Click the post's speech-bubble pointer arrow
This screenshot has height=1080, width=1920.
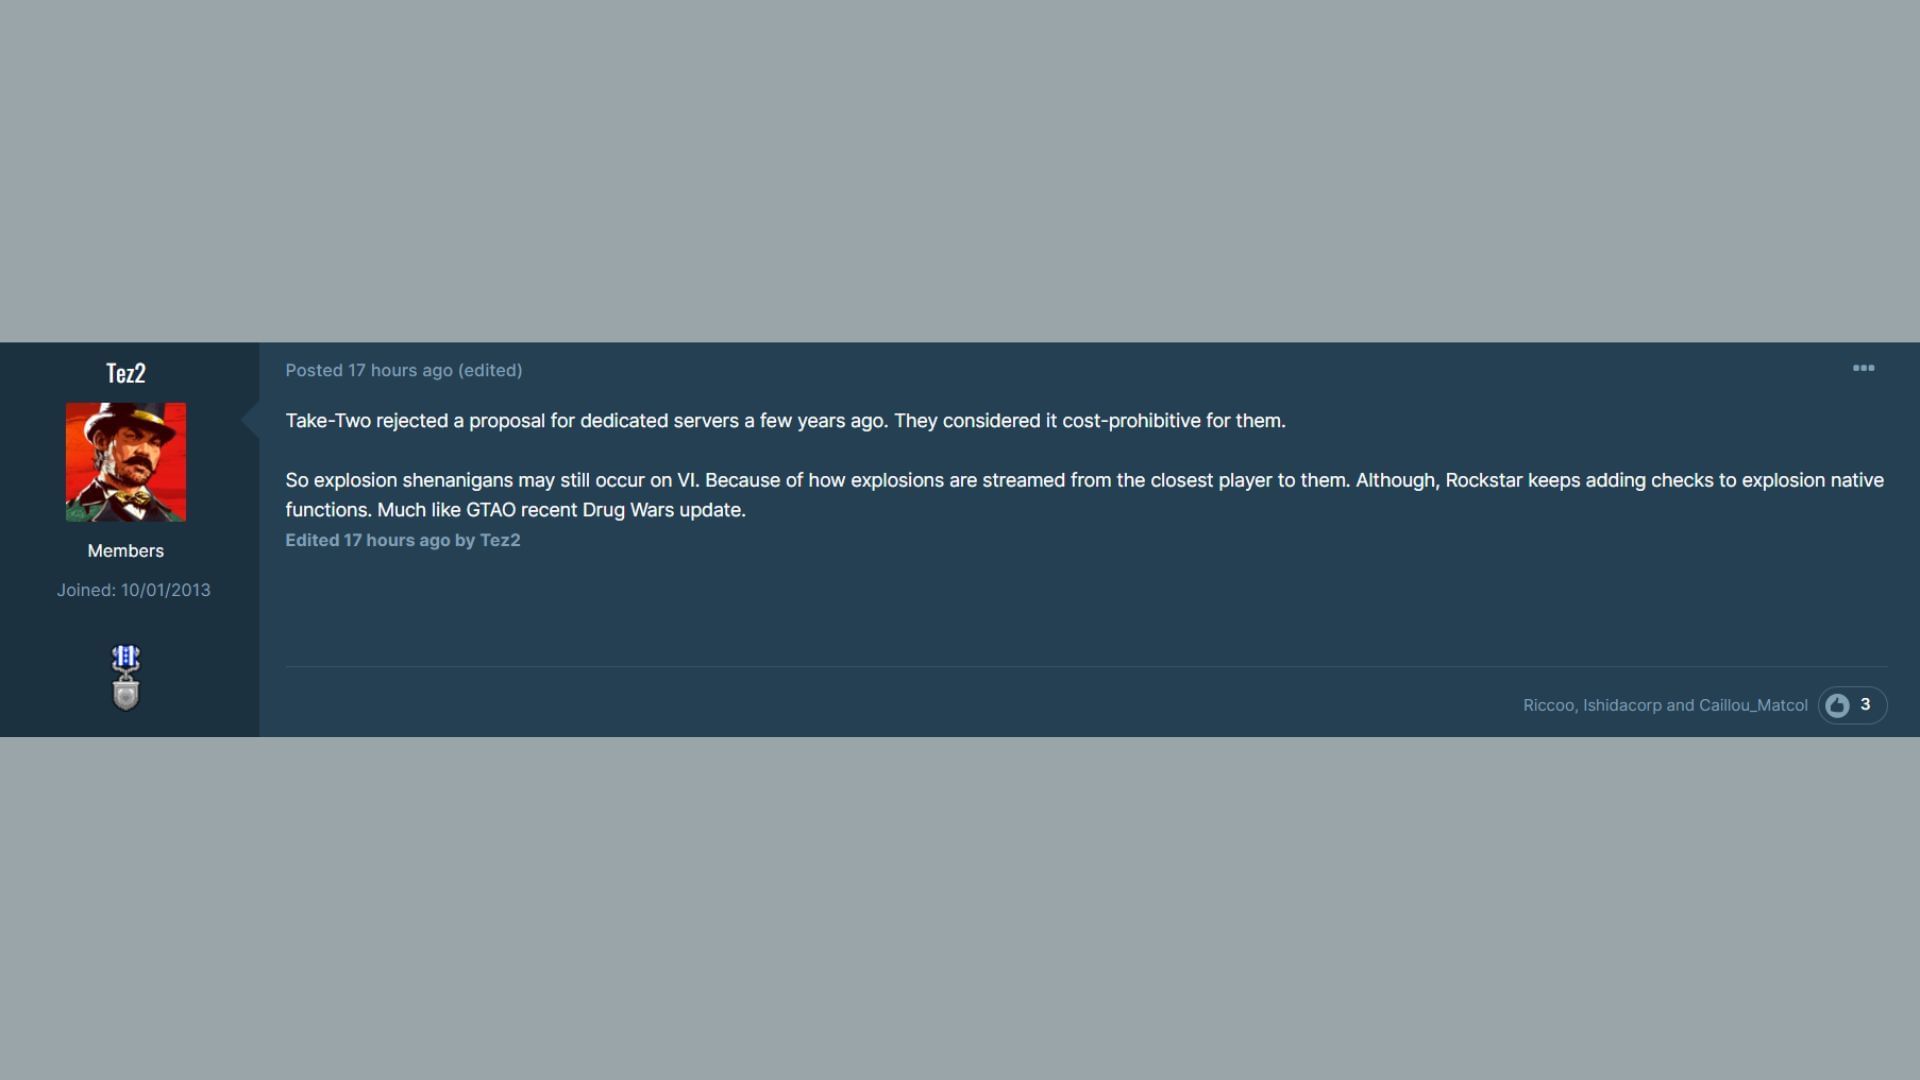[251, 421]
